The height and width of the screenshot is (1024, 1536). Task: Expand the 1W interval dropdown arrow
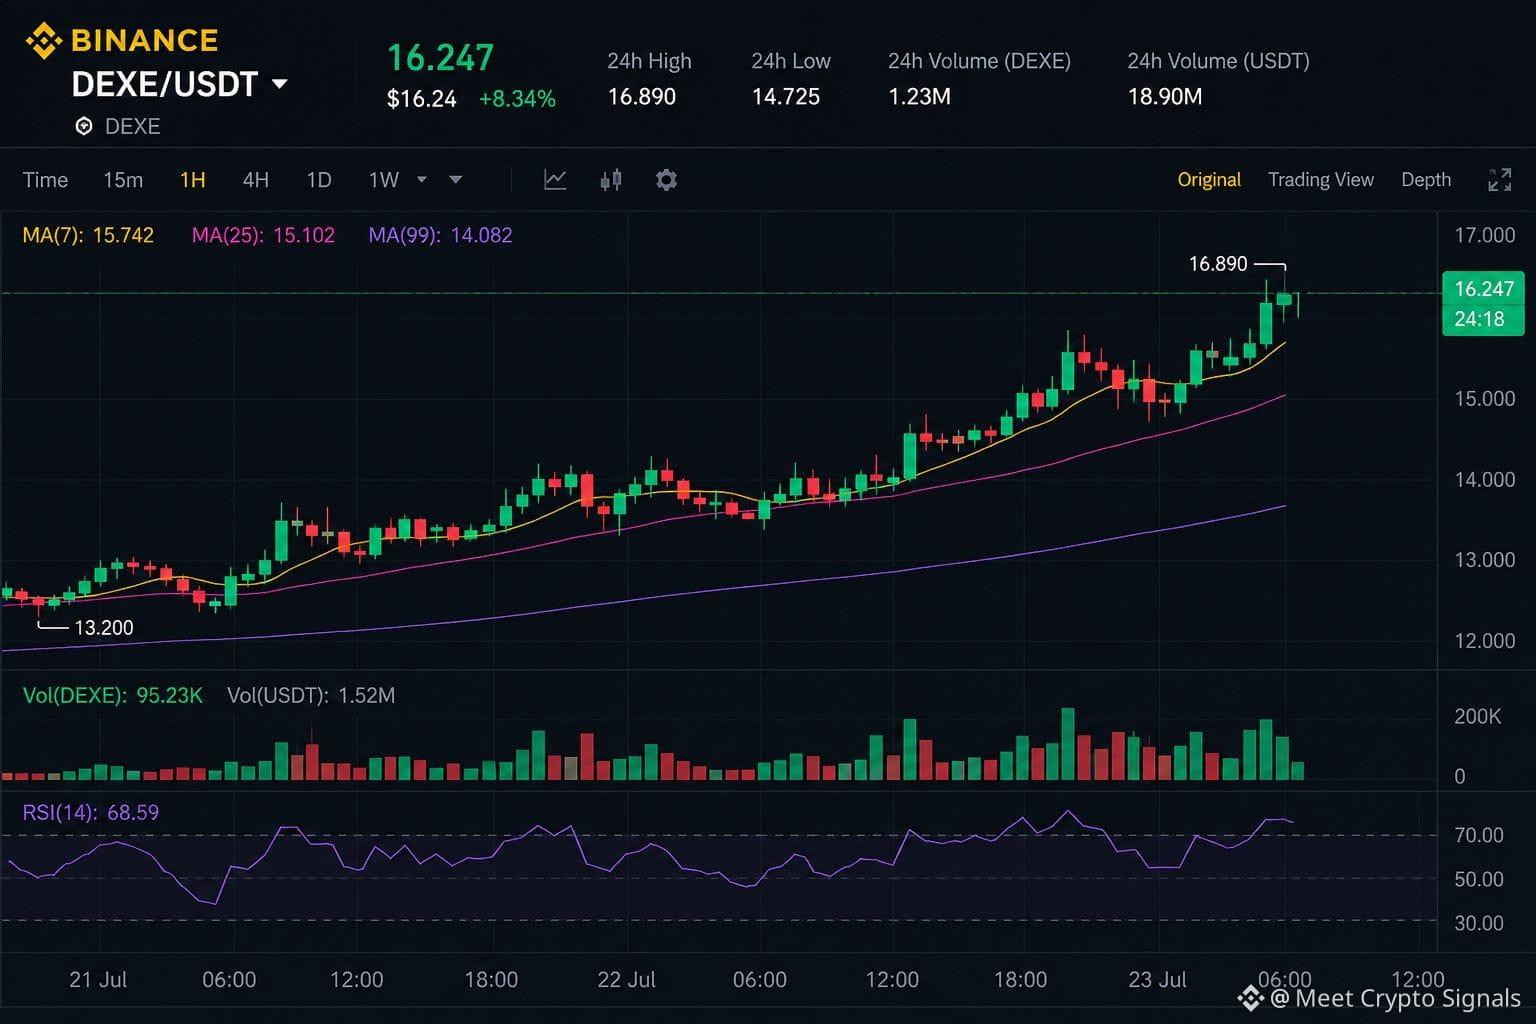tap(422, 180)
